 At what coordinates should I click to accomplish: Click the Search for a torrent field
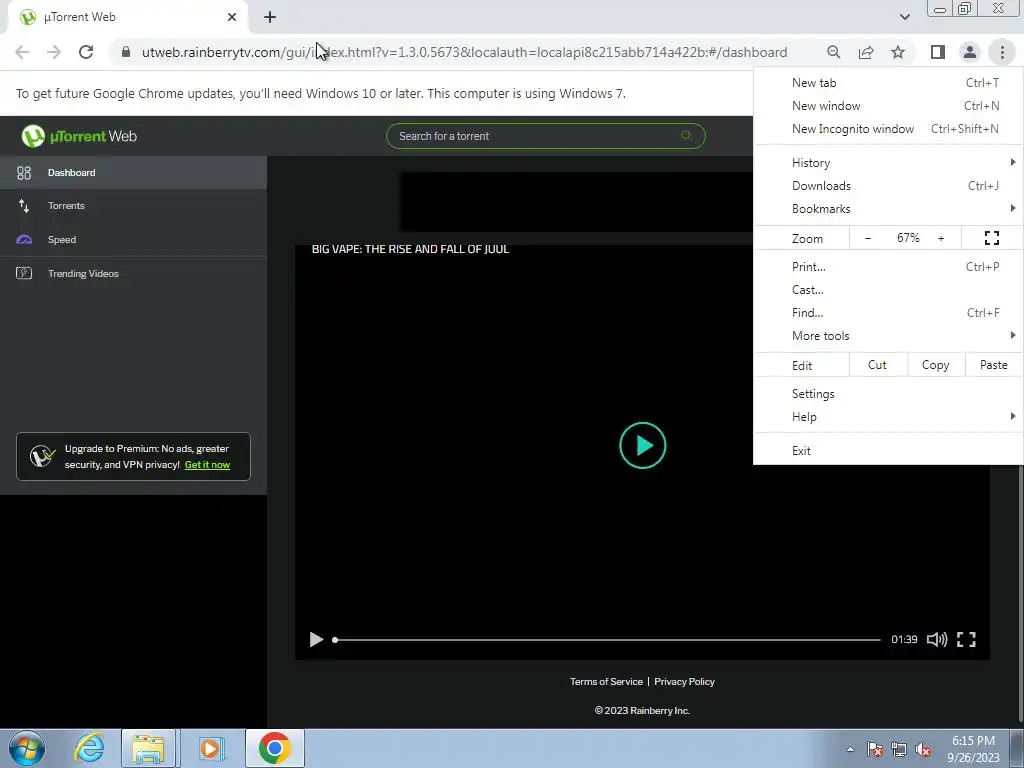coord(545,136)
